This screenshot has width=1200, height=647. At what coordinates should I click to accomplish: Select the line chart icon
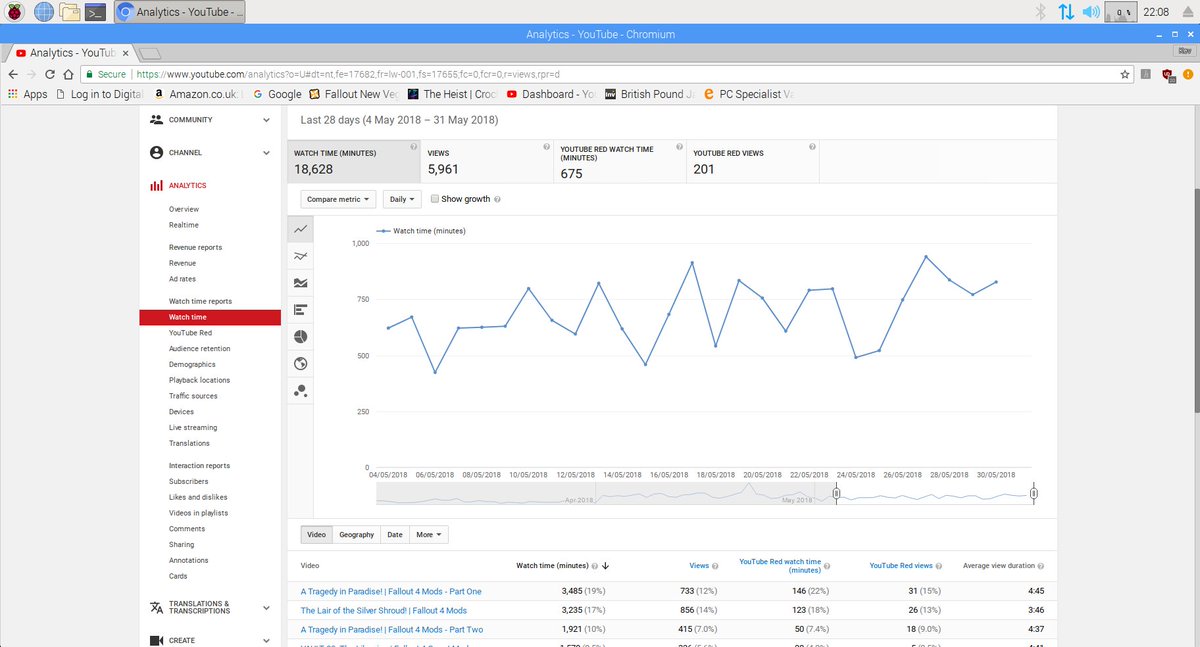[x=300, y=230]
